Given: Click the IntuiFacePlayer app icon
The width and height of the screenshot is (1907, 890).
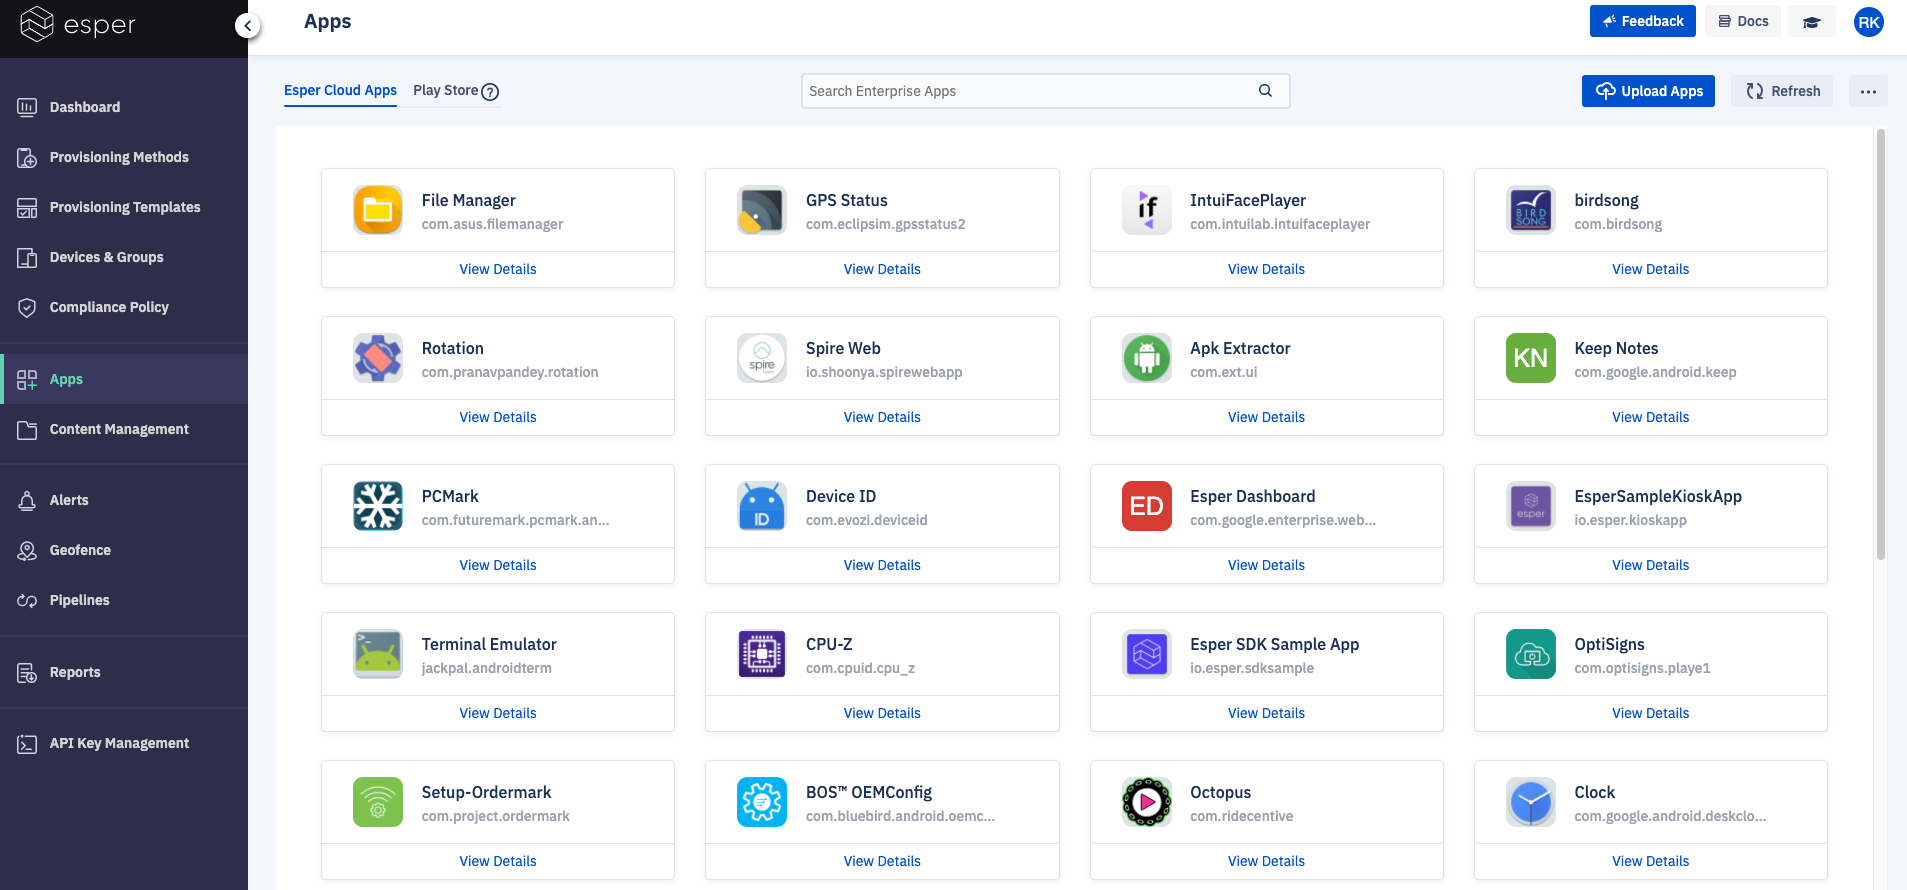Looking at the screenshot, I should click(x=1147, y=210).
